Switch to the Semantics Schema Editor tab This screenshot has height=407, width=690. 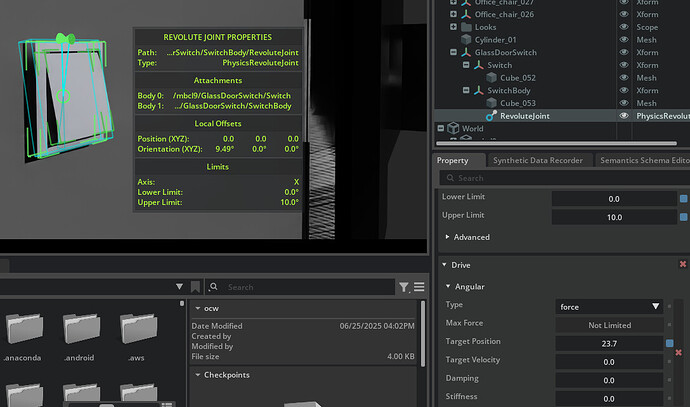[x=644, y=160]
